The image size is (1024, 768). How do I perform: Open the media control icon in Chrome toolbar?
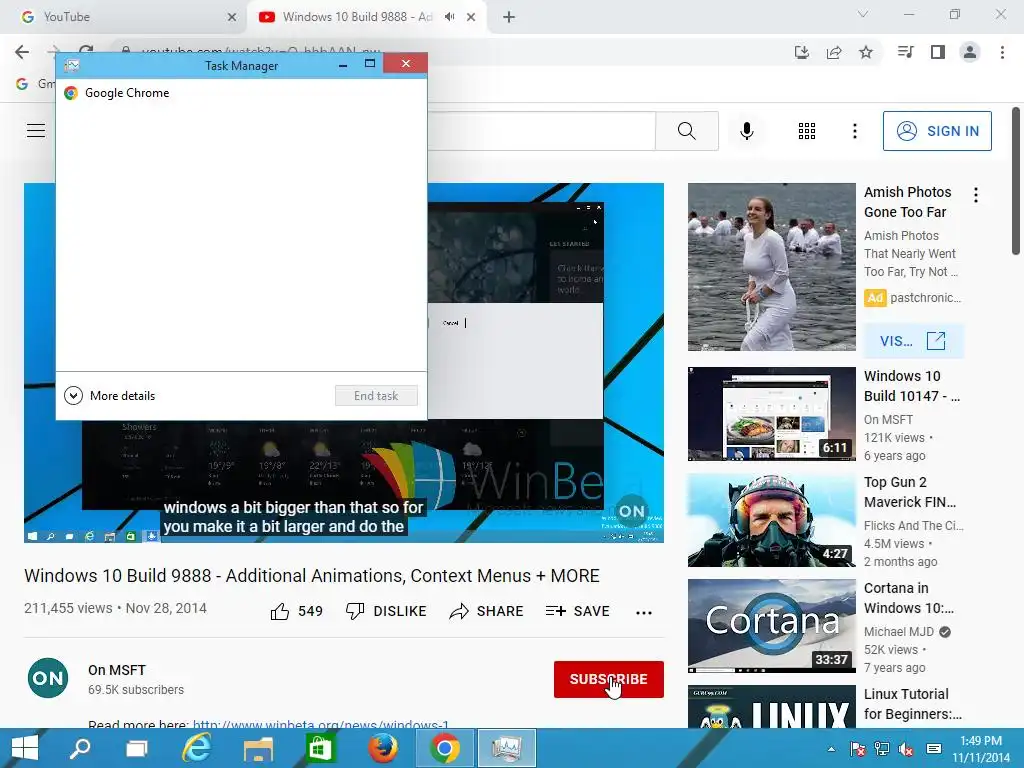tap(905, 52)
